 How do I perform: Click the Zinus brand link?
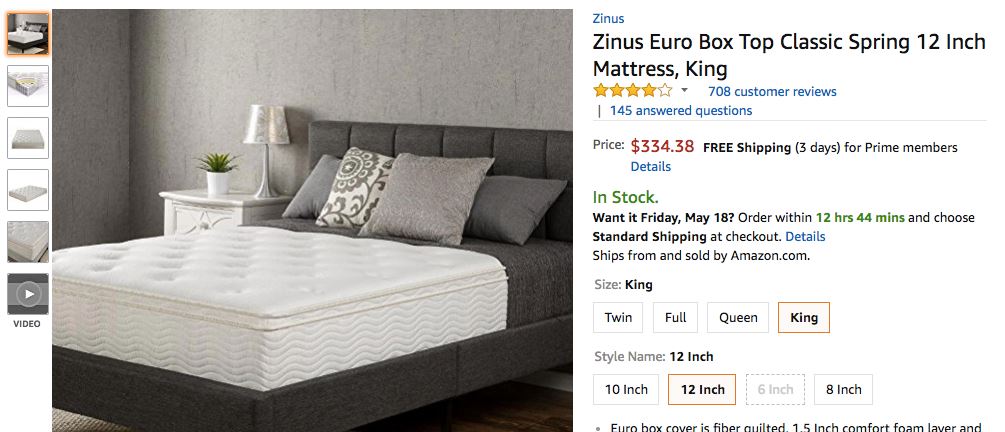[608, 19]
